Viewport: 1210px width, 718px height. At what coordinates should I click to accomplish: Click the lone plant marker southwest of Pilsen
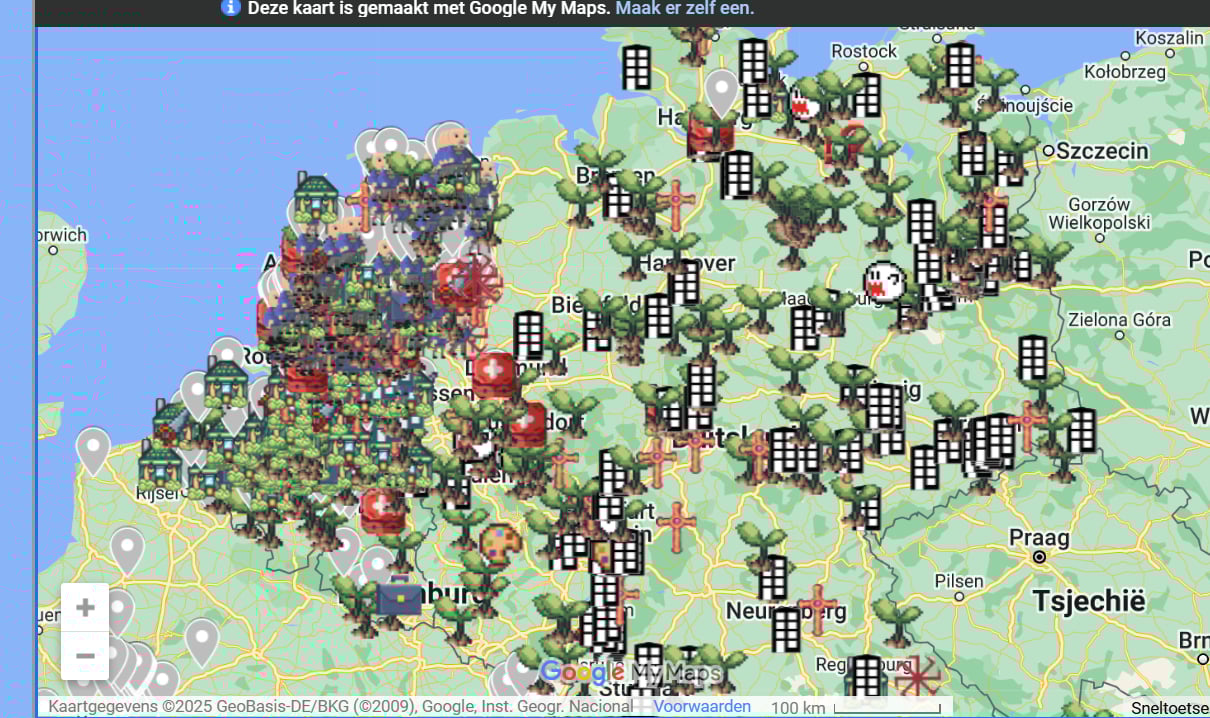897,622
